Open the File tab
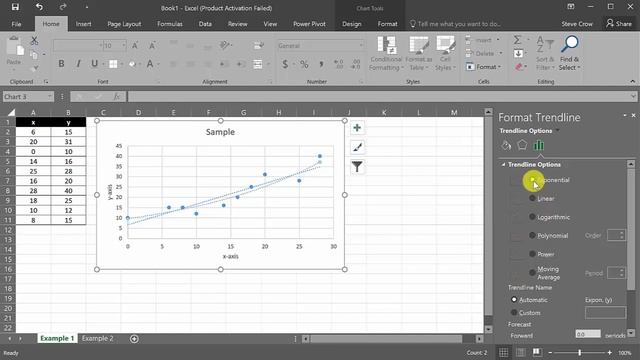The height and width of the screenshot is (360, 640). tap(16, 24)
